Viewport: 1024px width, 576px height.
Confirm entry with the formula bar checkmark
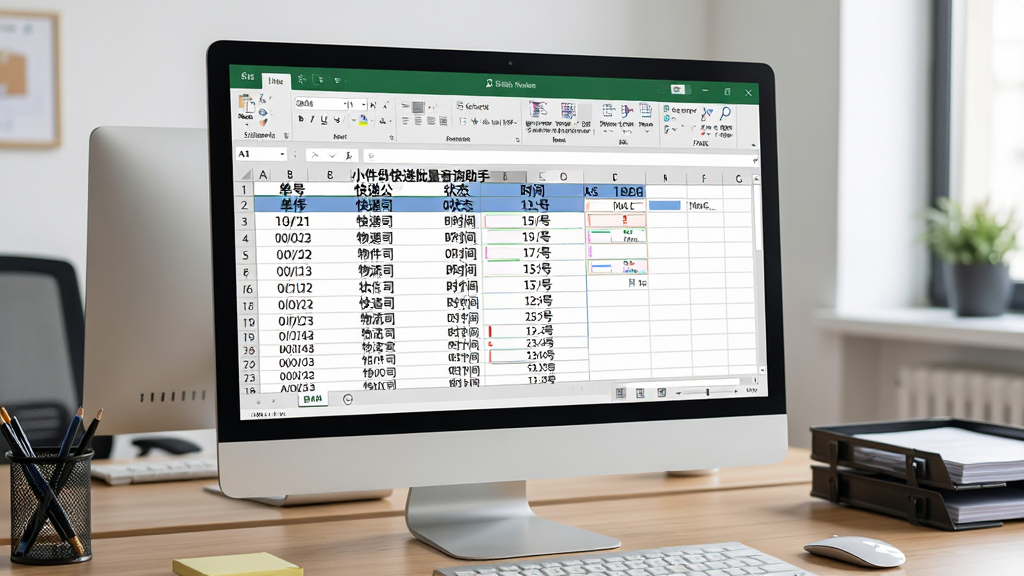coord(332,155)
